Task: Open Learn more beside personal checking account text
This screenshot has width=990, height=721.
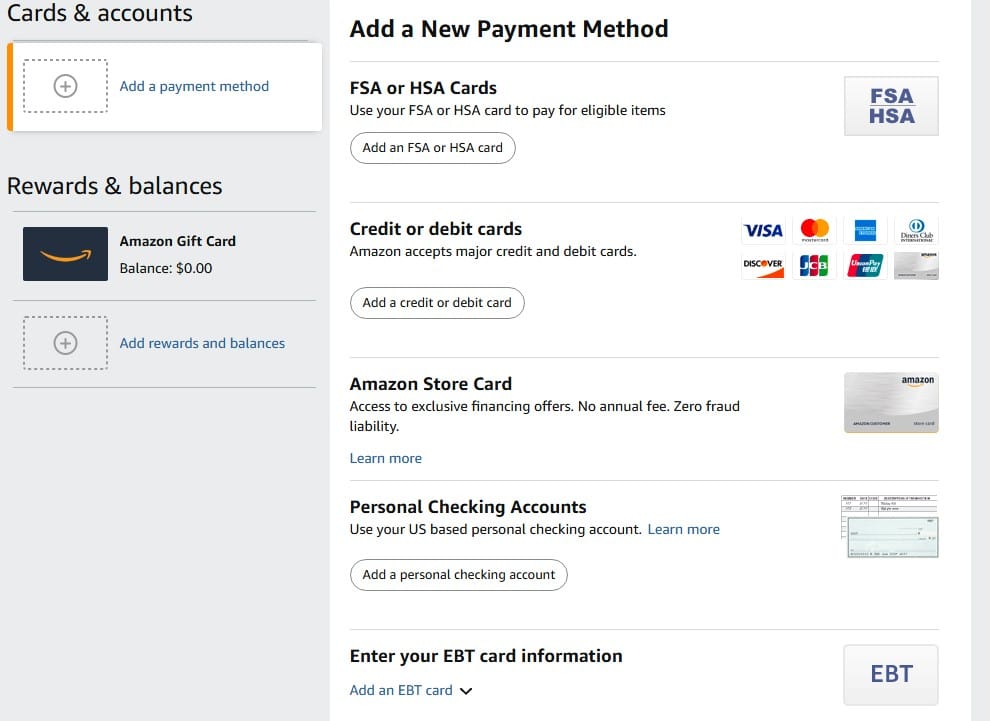Action: [684, 529]
